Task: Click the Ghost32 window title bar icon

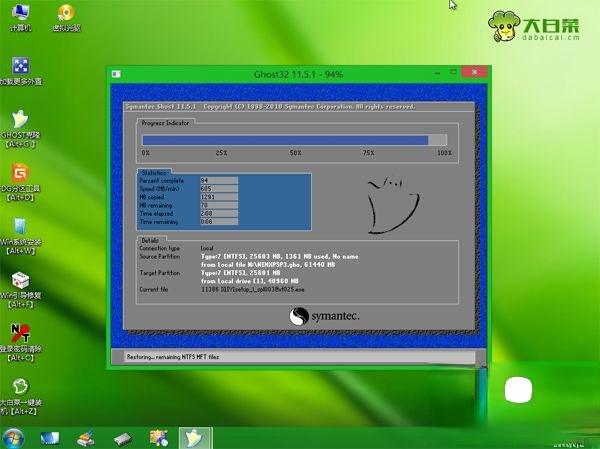Action: pos(117,74)
